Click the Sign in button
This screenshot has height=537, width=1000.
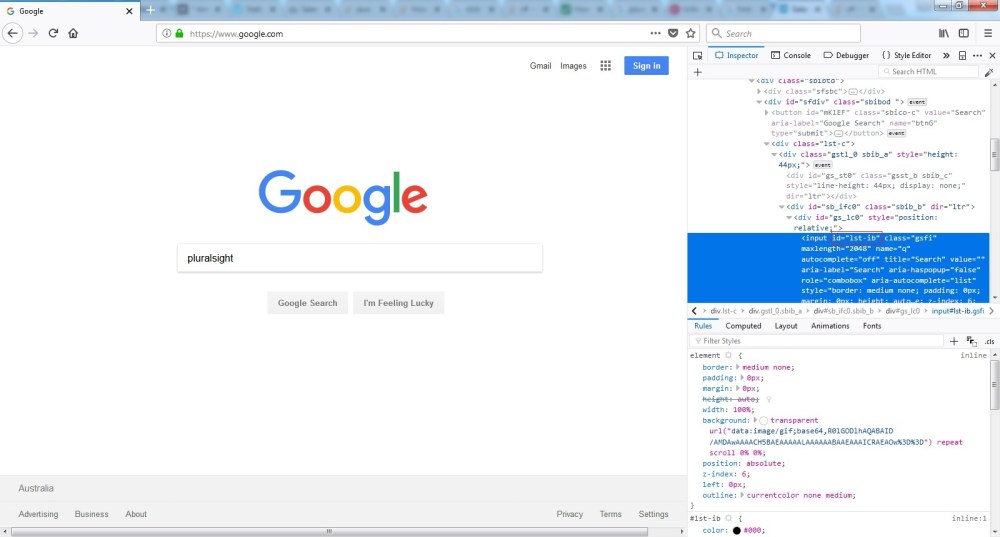click(x=646, y=66)
